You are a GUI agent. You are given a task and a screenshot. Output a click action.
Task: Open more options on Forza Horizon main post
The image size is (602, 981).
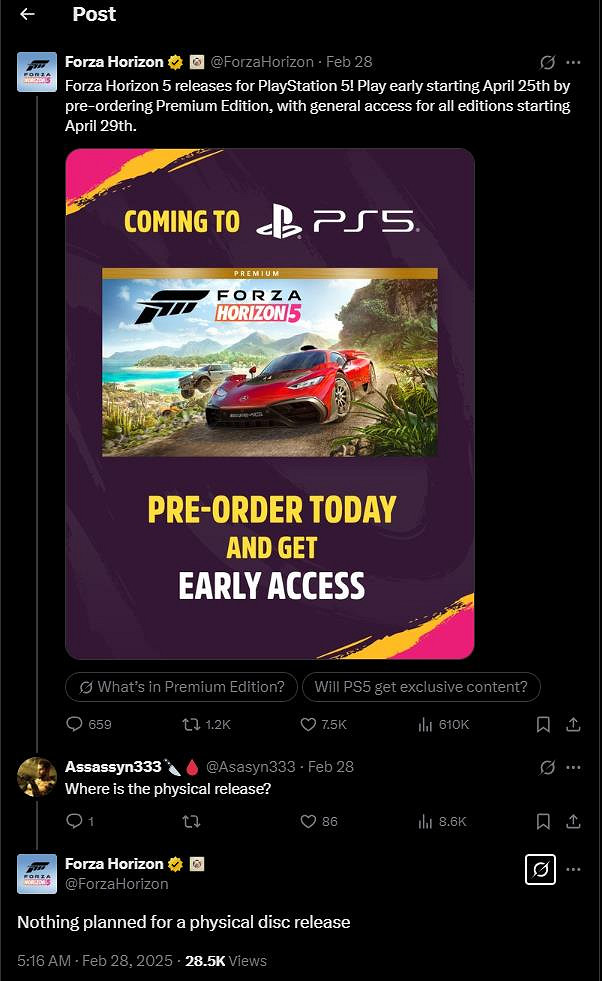pos(573,62)
